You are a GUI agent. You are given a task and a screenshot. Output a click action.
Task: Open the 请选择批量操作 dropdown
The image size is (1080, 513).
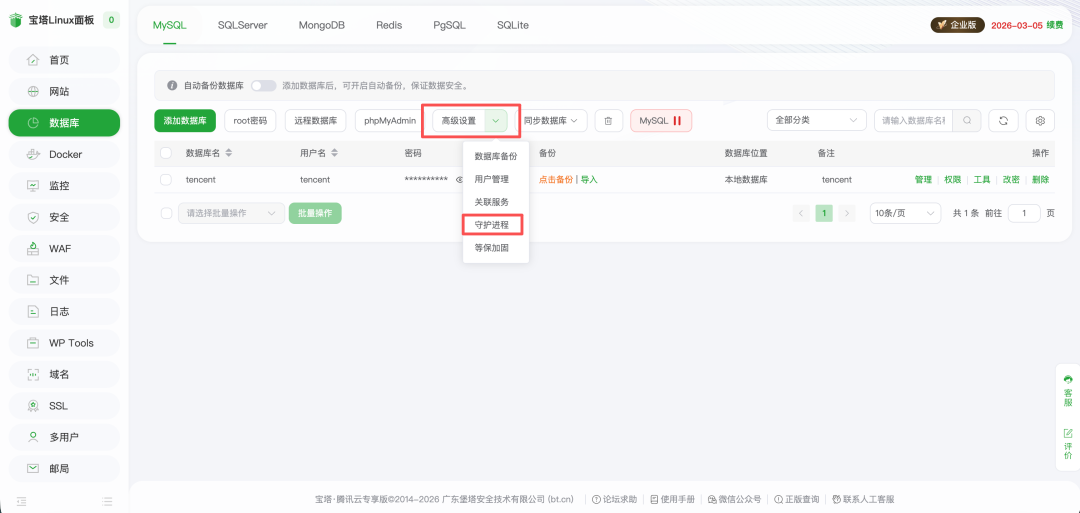[x=231, y=213]
